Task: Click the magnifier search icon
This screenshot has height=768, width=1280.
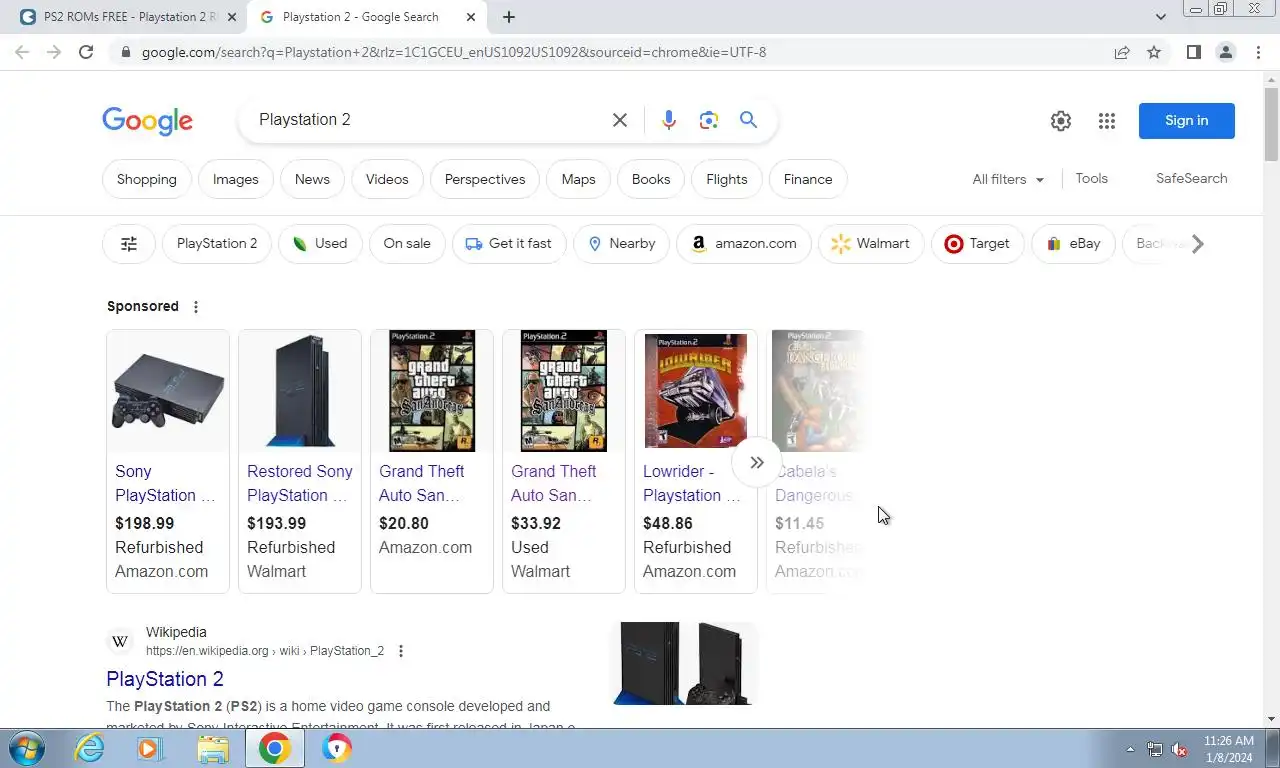Action: point(748,120)
